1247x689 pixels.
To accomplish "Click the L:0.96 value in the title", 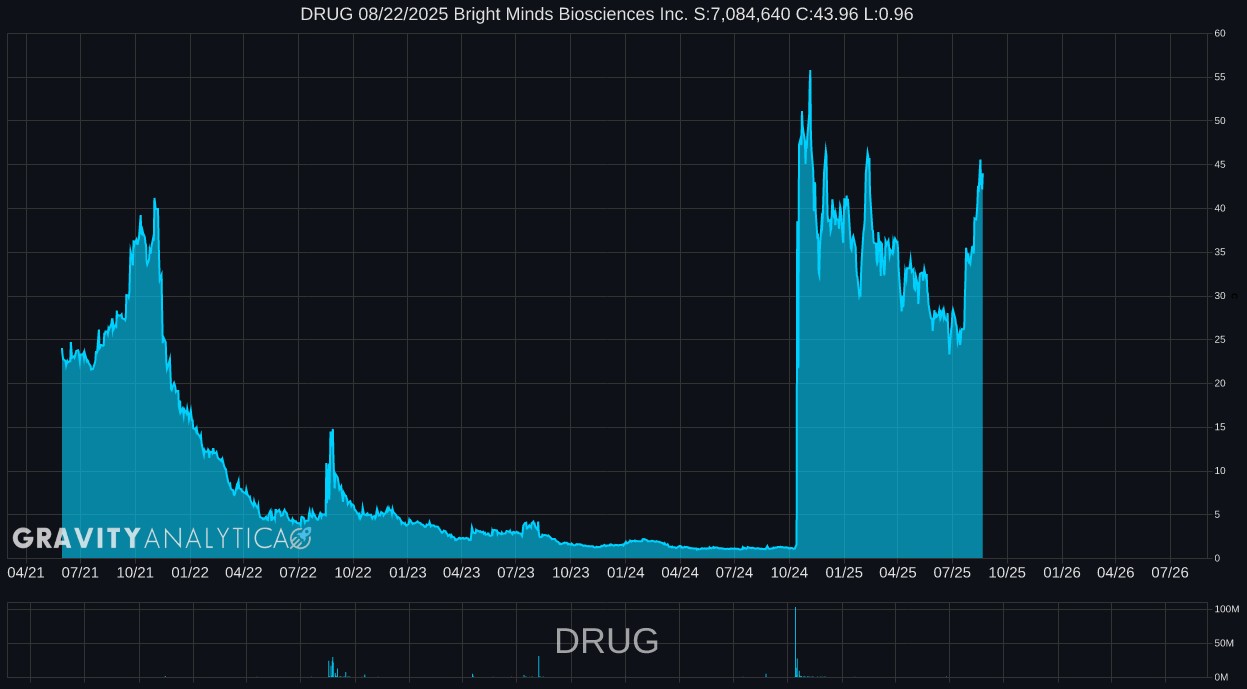I will 890,14.
